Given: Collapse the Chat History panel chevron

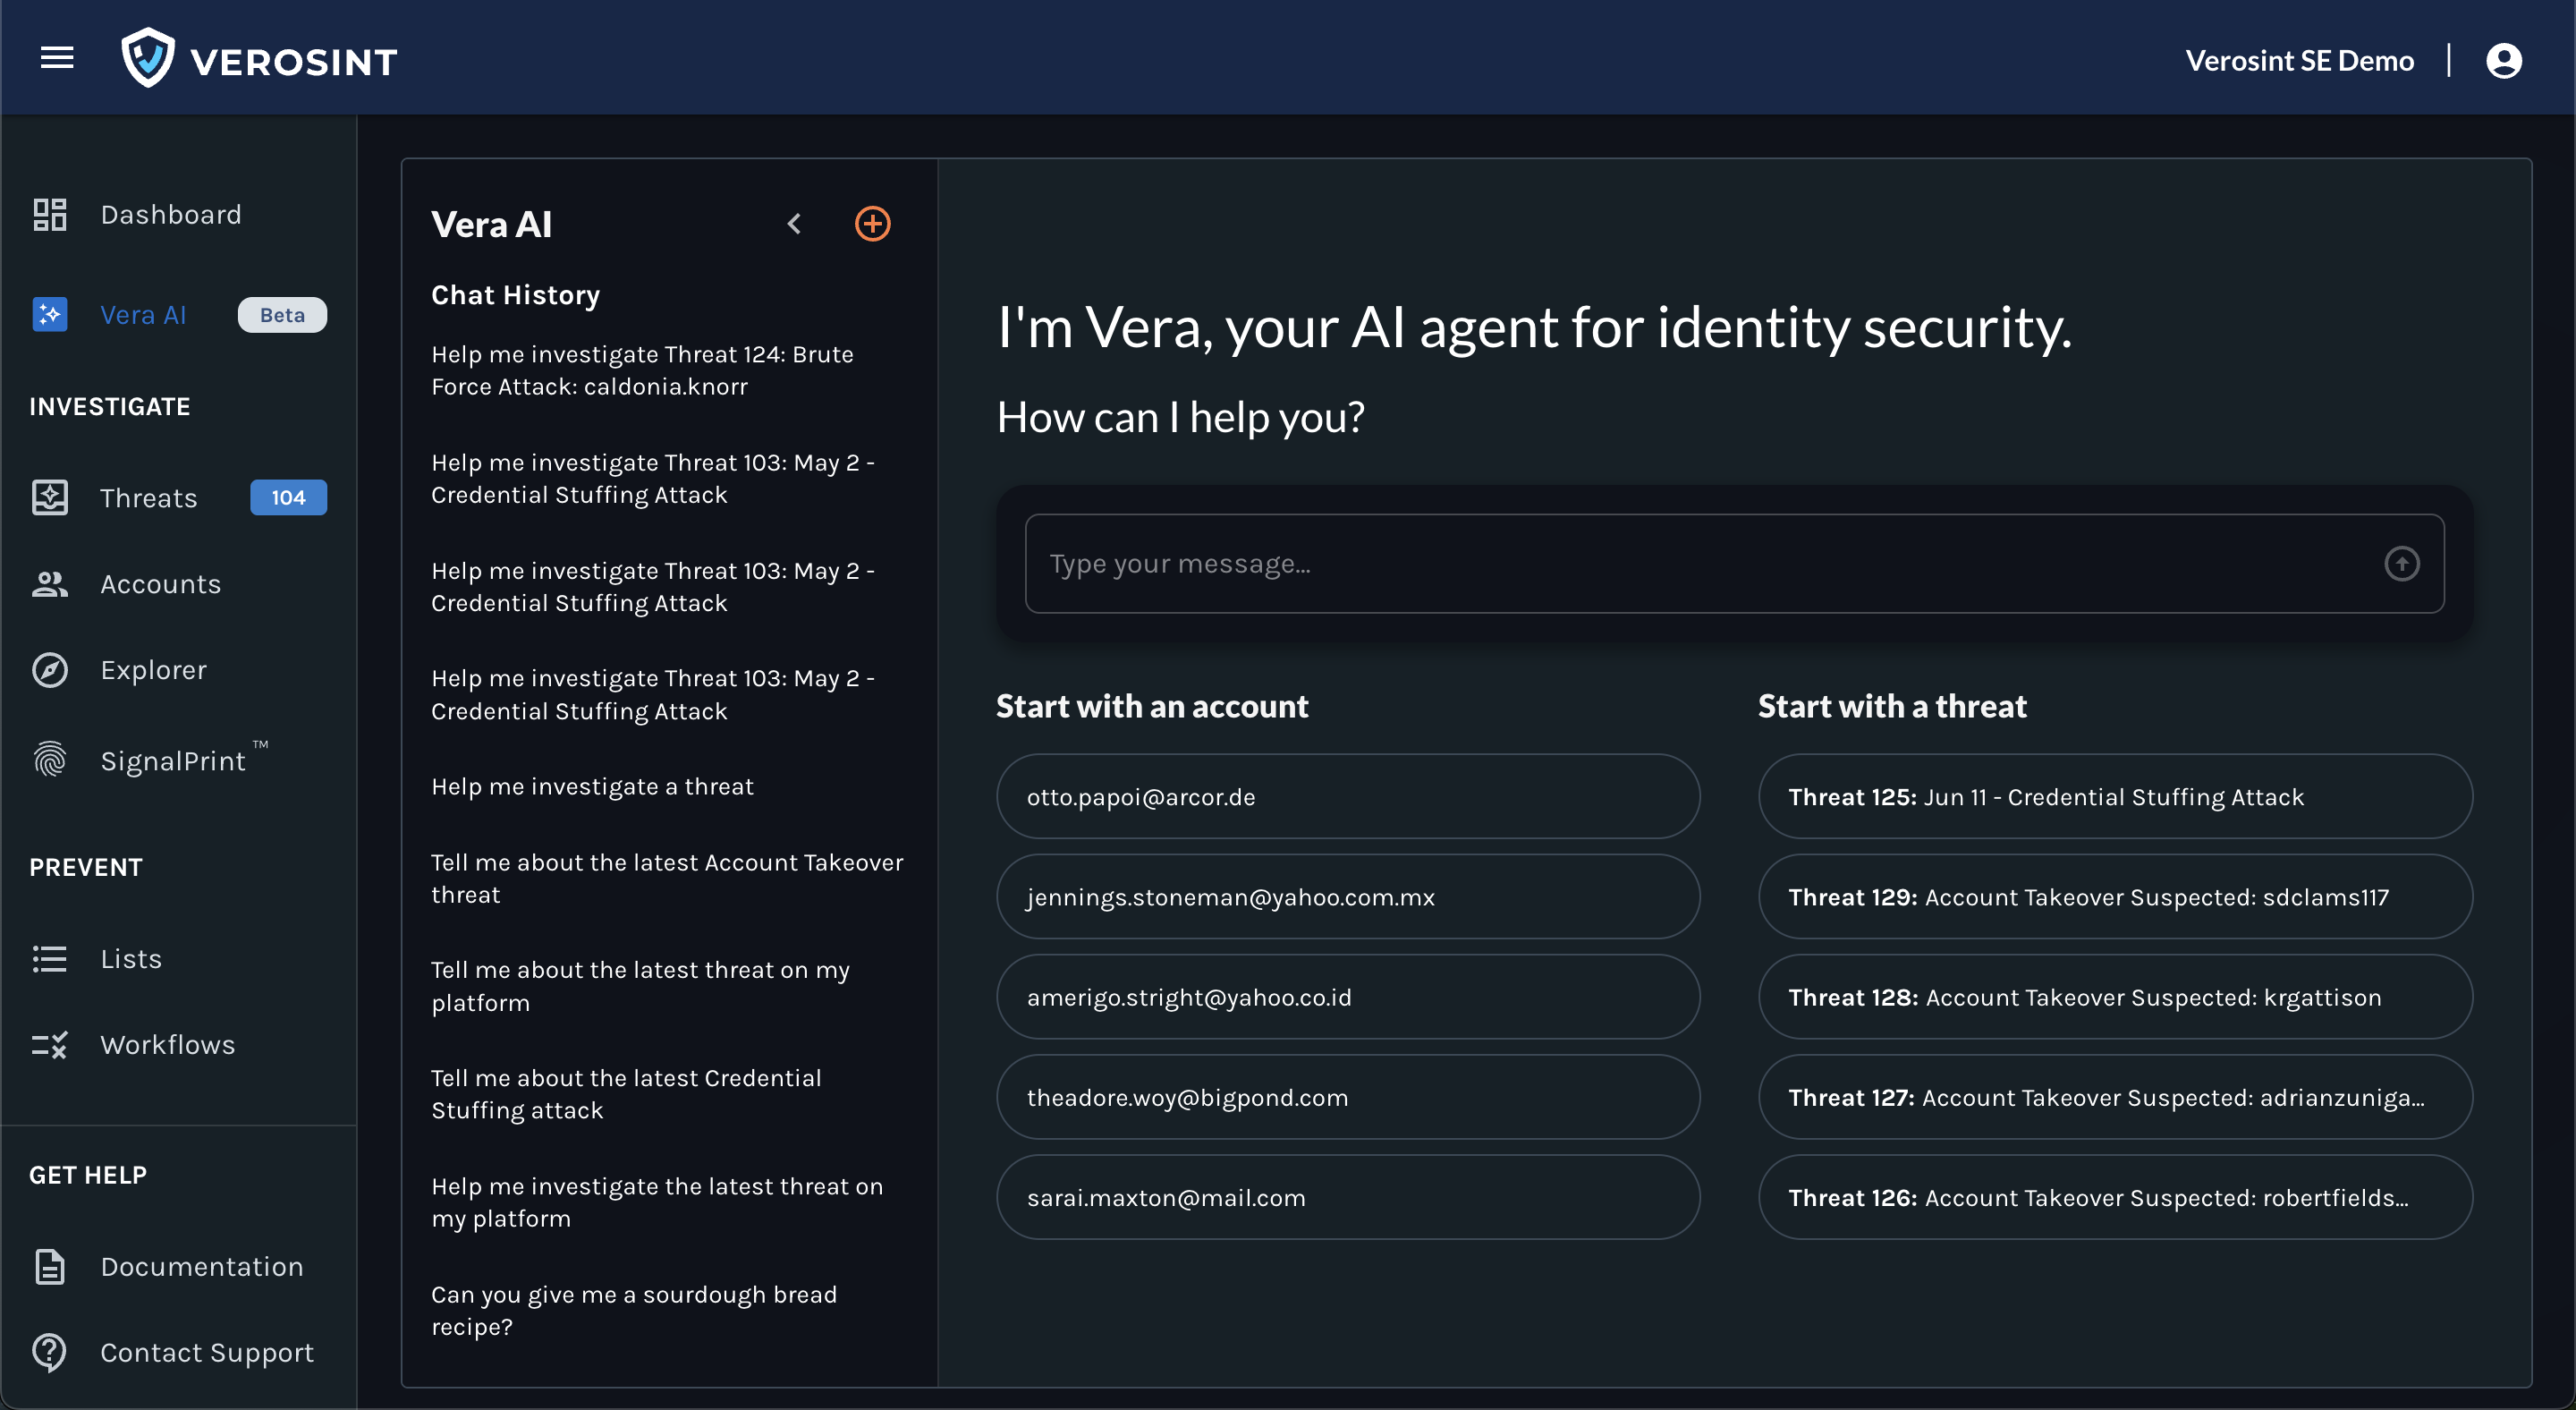Looking at the screenshot, I should click(794, 223).
